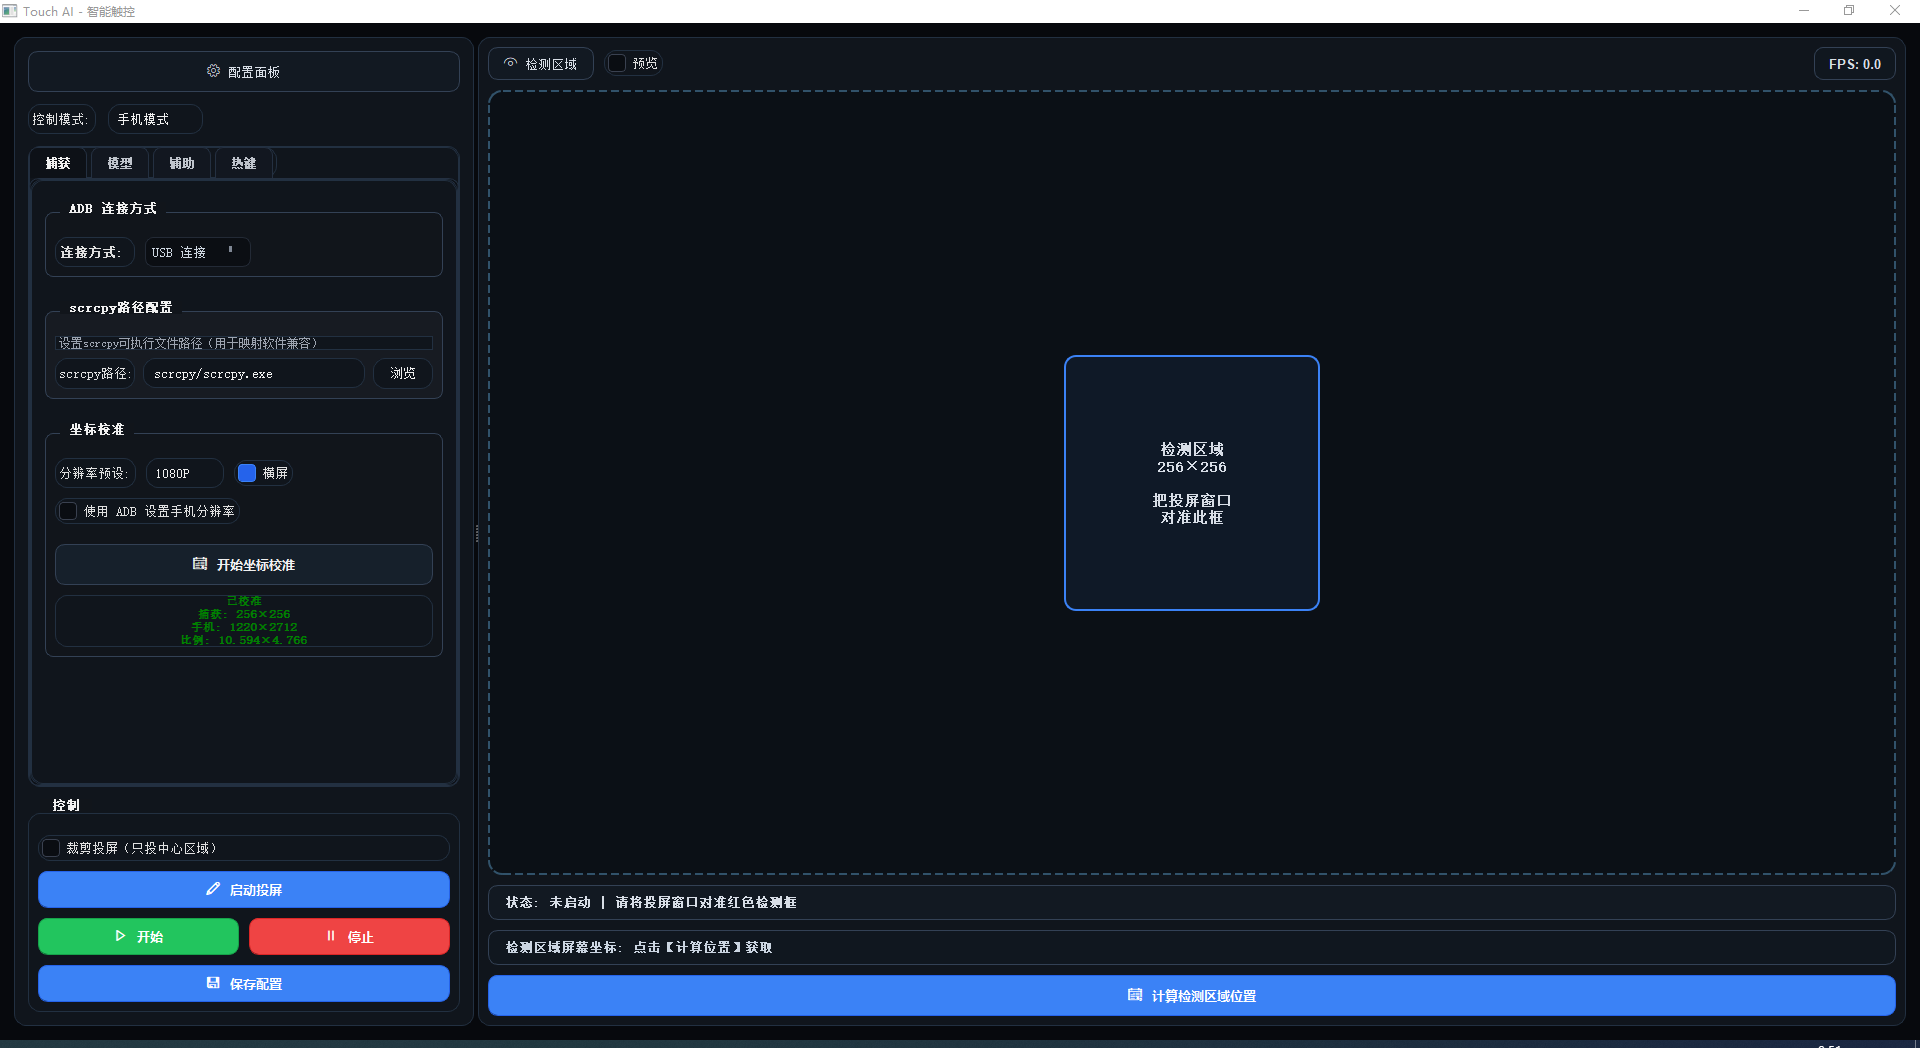The image size is (1920, 1048).
Task: Click the vertical splitter handle between panels
Action: click(477, 533)
